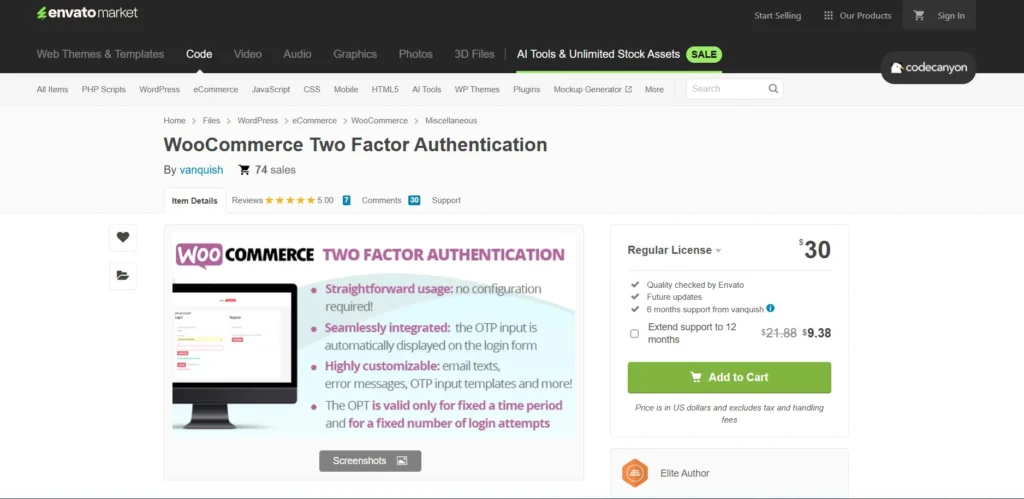Click the SALE badge
This screenshot has width=1024, height=499.
(704, 54)
